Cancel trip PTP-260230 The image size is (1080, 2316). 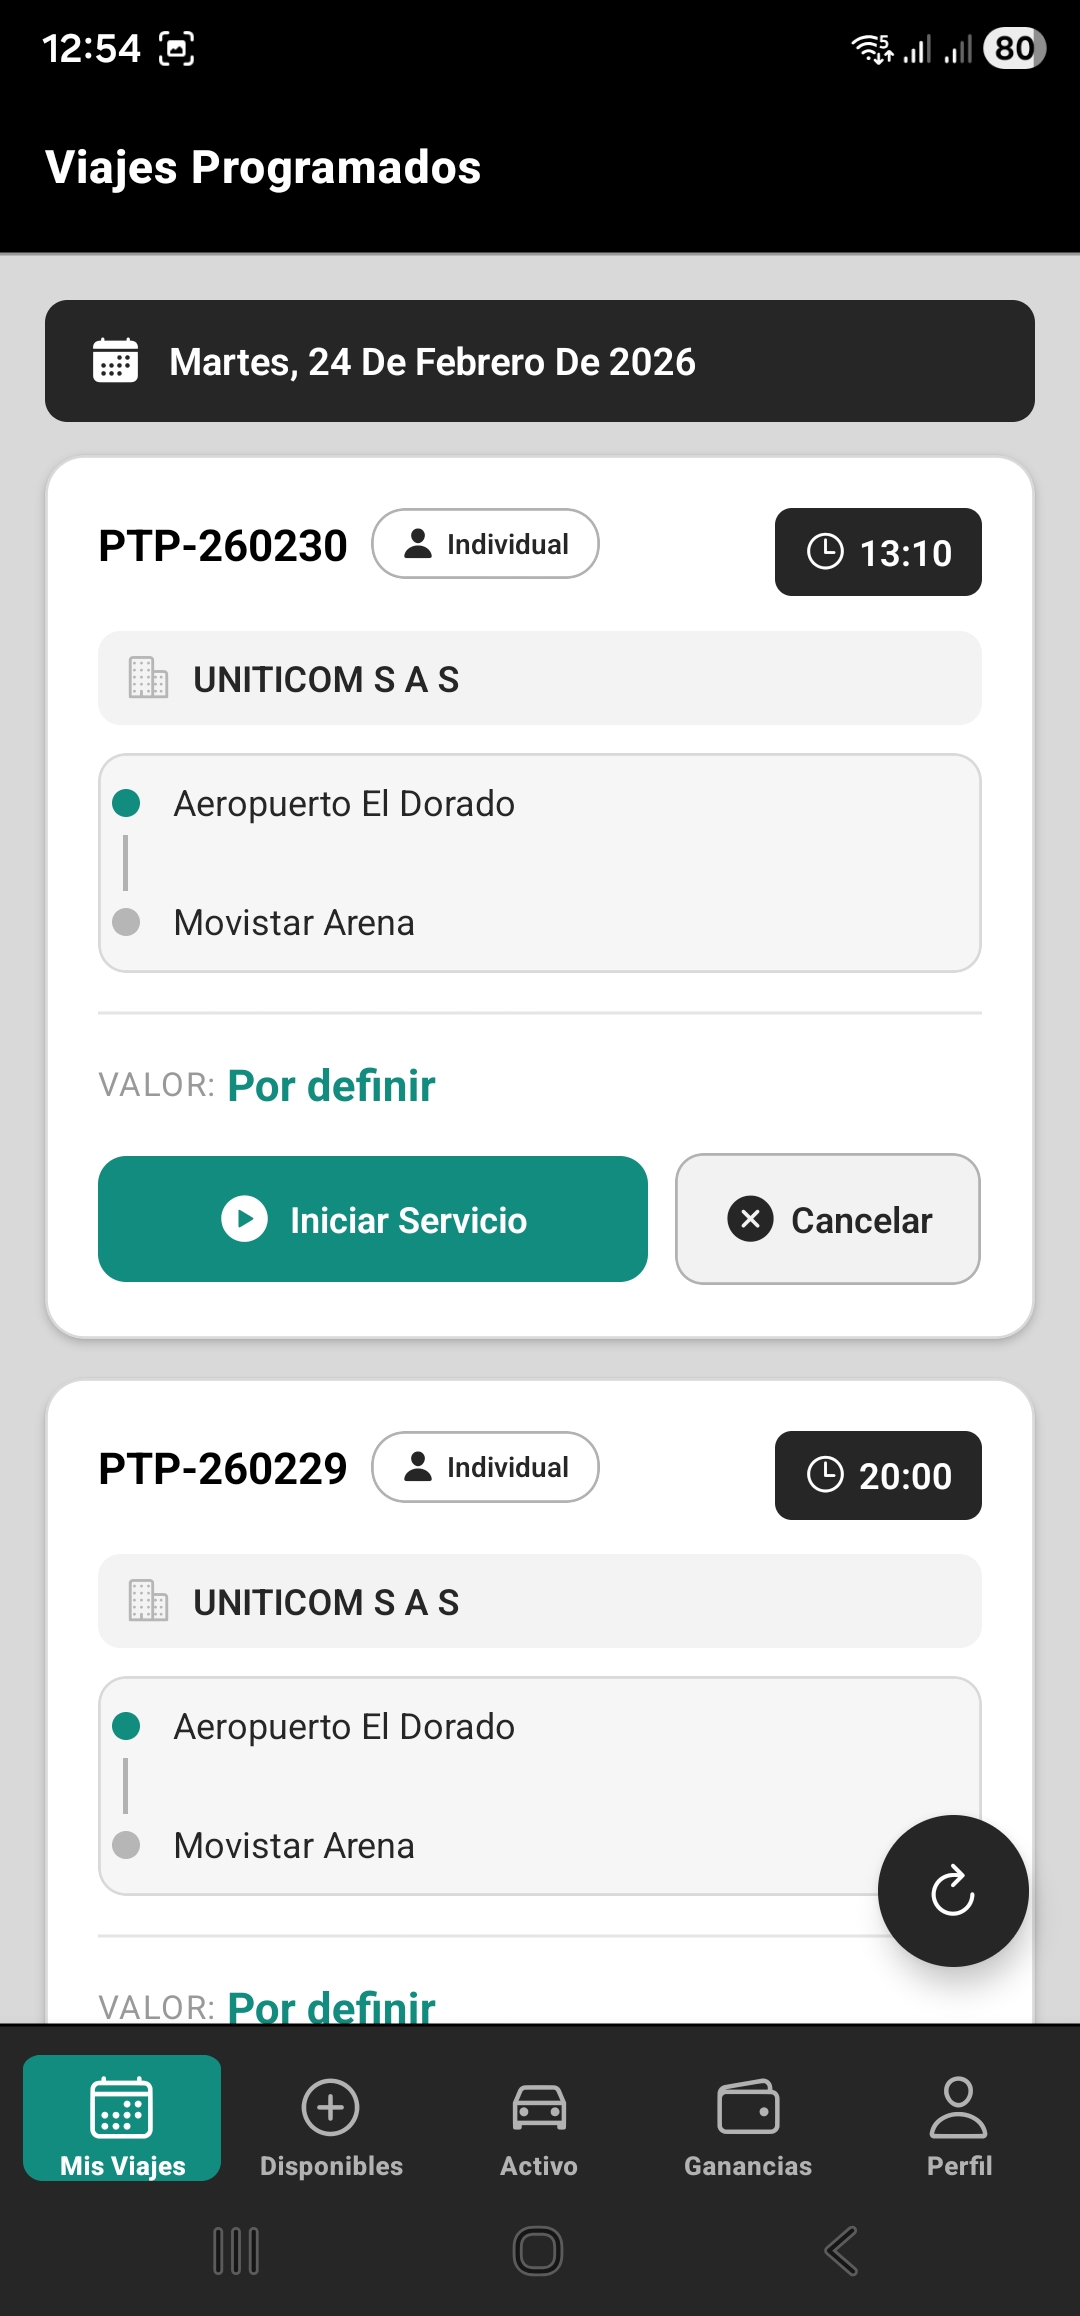pos(828,1219)
